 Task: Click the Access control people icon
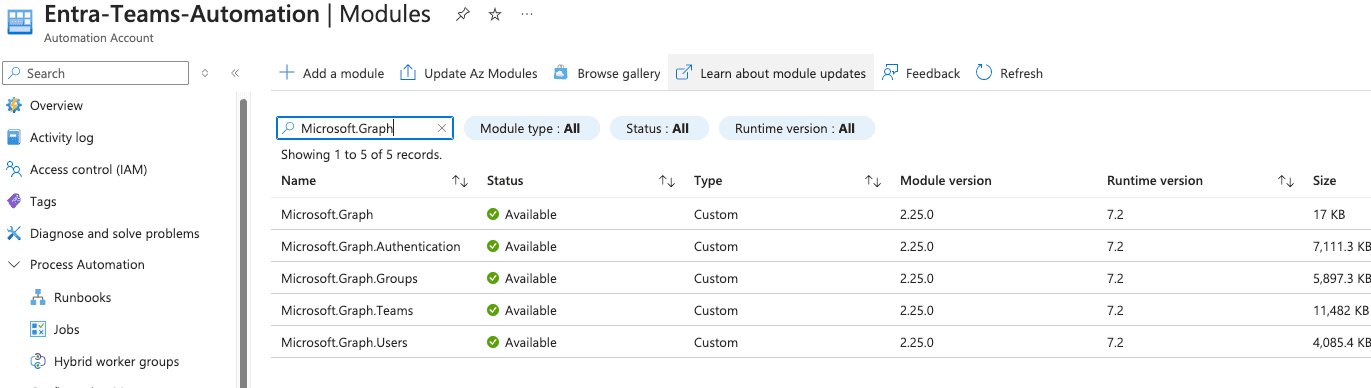click(14, 169)
